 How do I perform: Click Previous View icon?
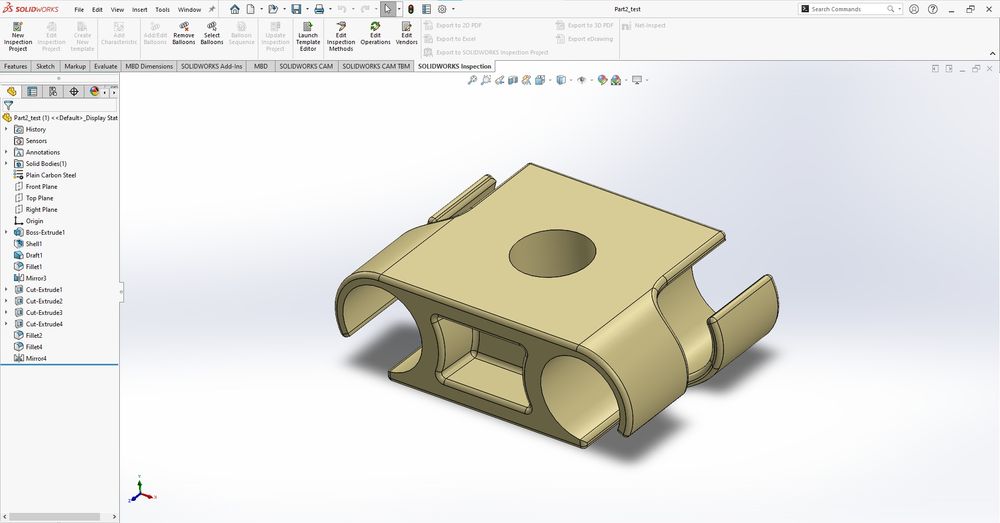coord(499,80)
